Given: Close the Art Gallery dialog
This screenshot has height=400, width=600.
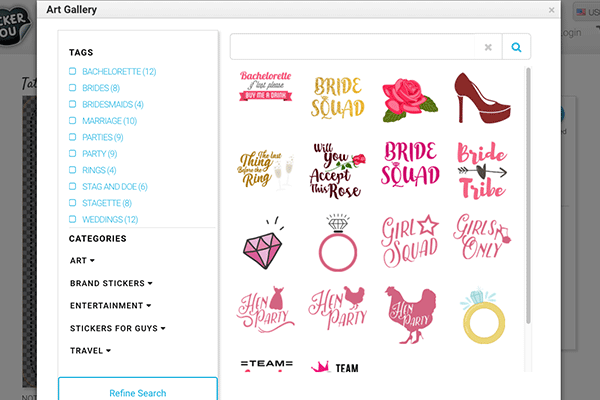Looking at the screenshot, I should click(x=551, y=10).
